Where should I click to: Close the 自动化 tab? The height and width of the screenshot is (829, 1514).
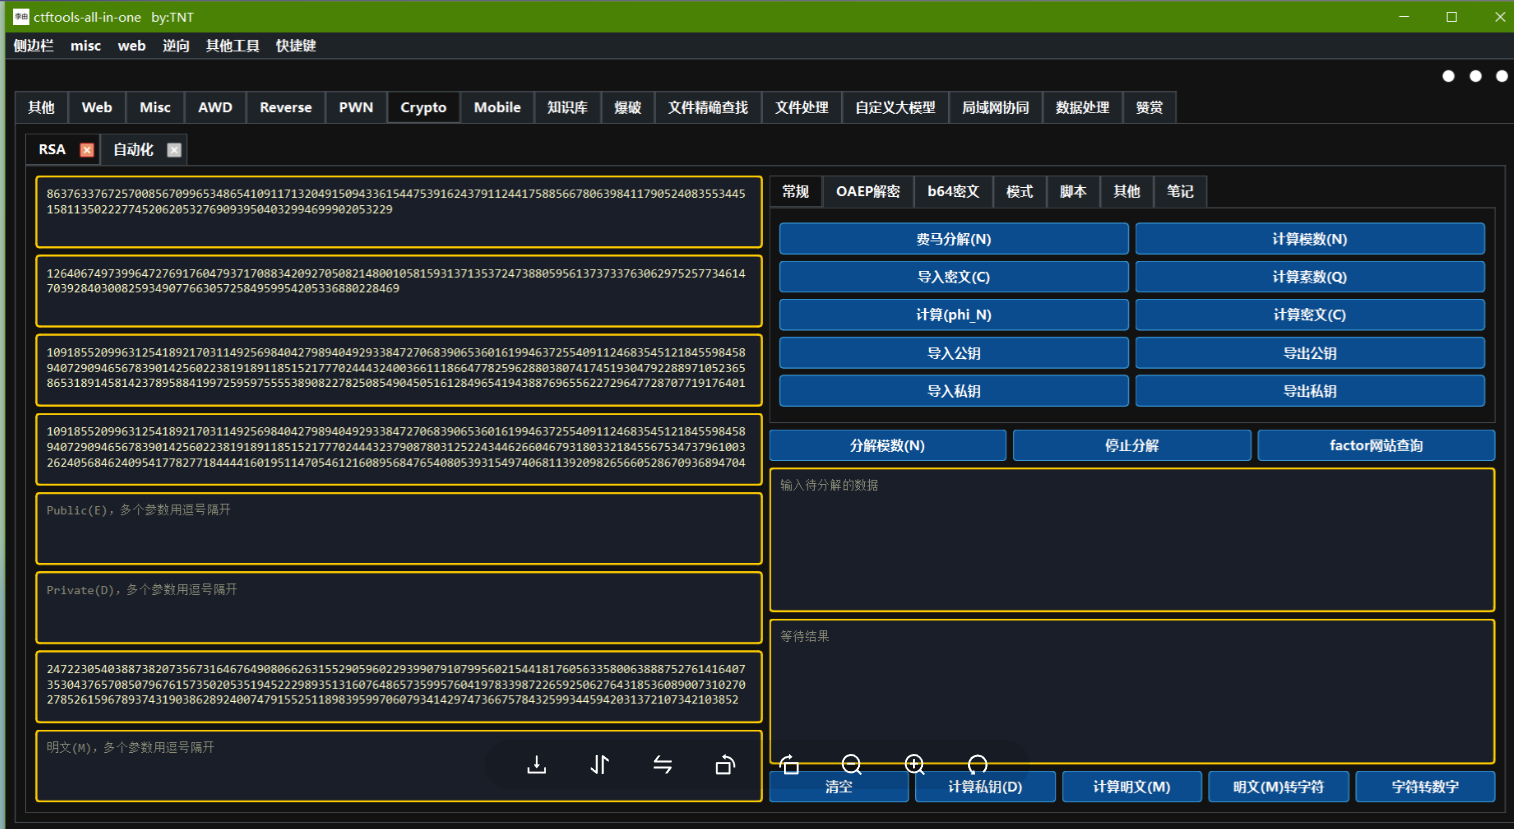[173, 149]
